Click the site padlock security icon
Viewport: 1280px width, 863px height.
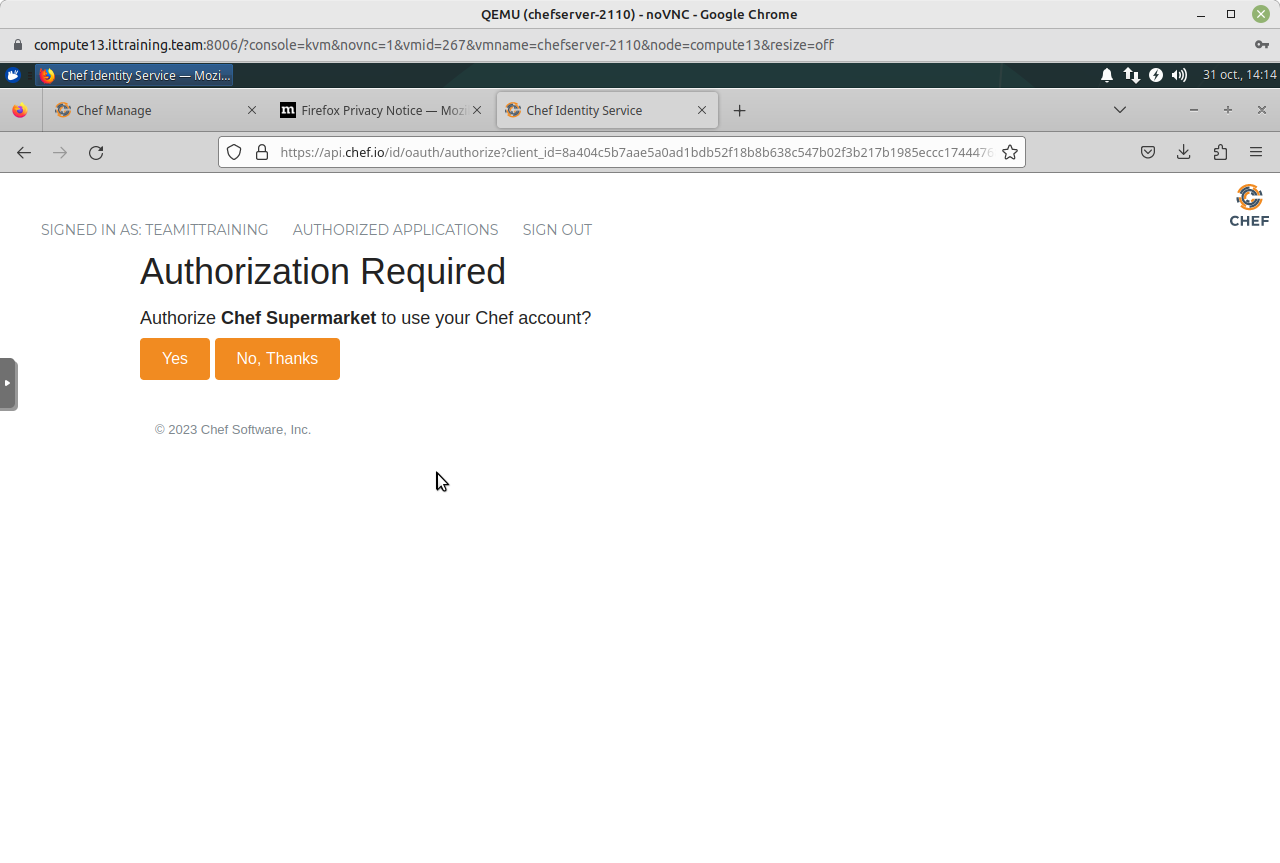262,152
